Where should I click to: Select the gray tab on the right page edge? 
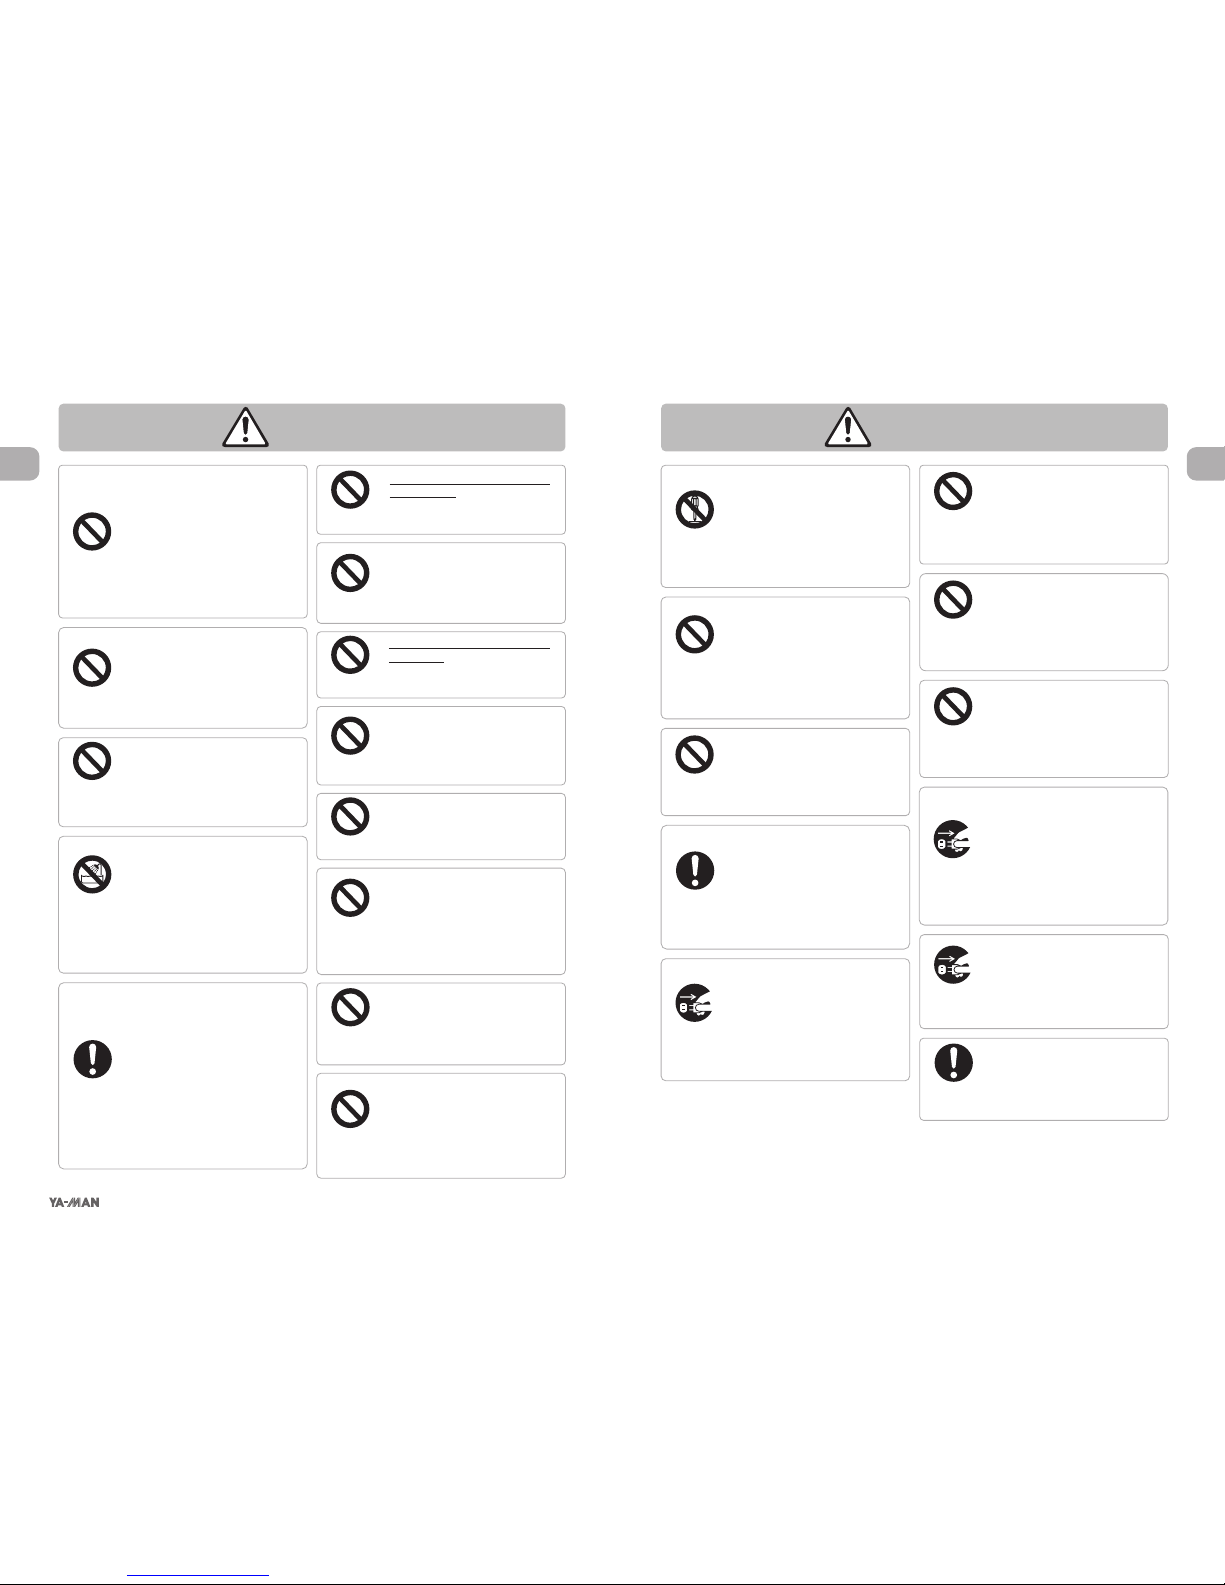click(x=1206, y=465)
